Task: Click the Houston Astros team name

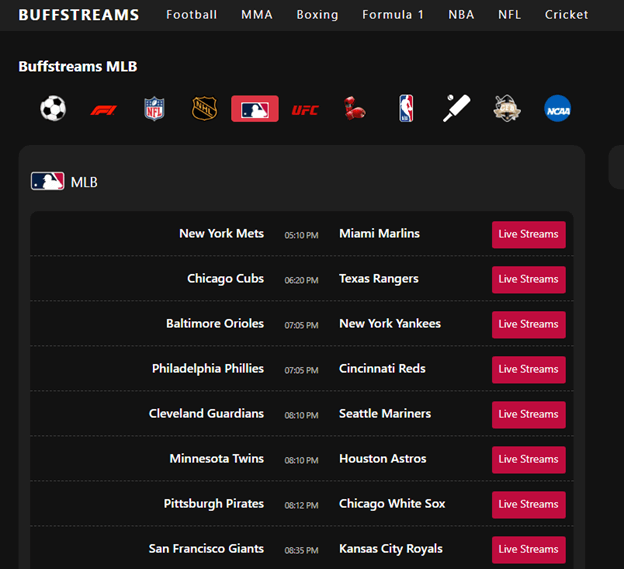Action: 382,458
